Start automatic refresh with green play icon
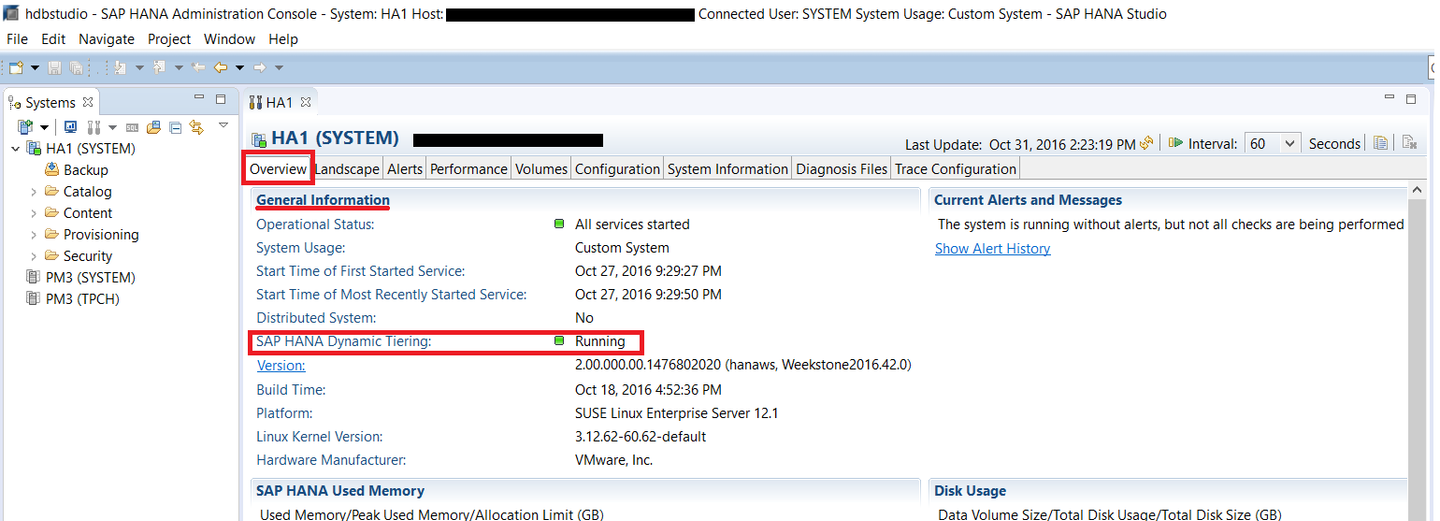Image resolution: width=1440 pixels, height=521 pixels. click(1176, 143)
